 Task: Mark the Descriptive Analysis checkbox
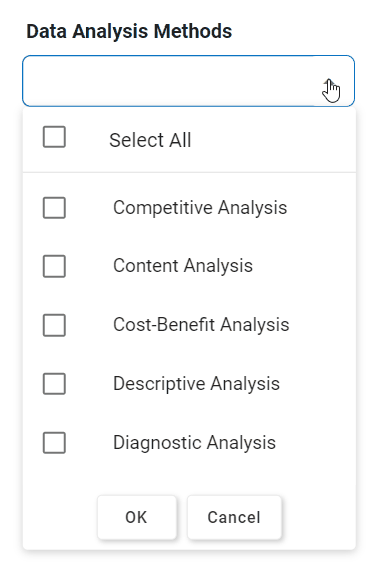[x=54, y=383]
